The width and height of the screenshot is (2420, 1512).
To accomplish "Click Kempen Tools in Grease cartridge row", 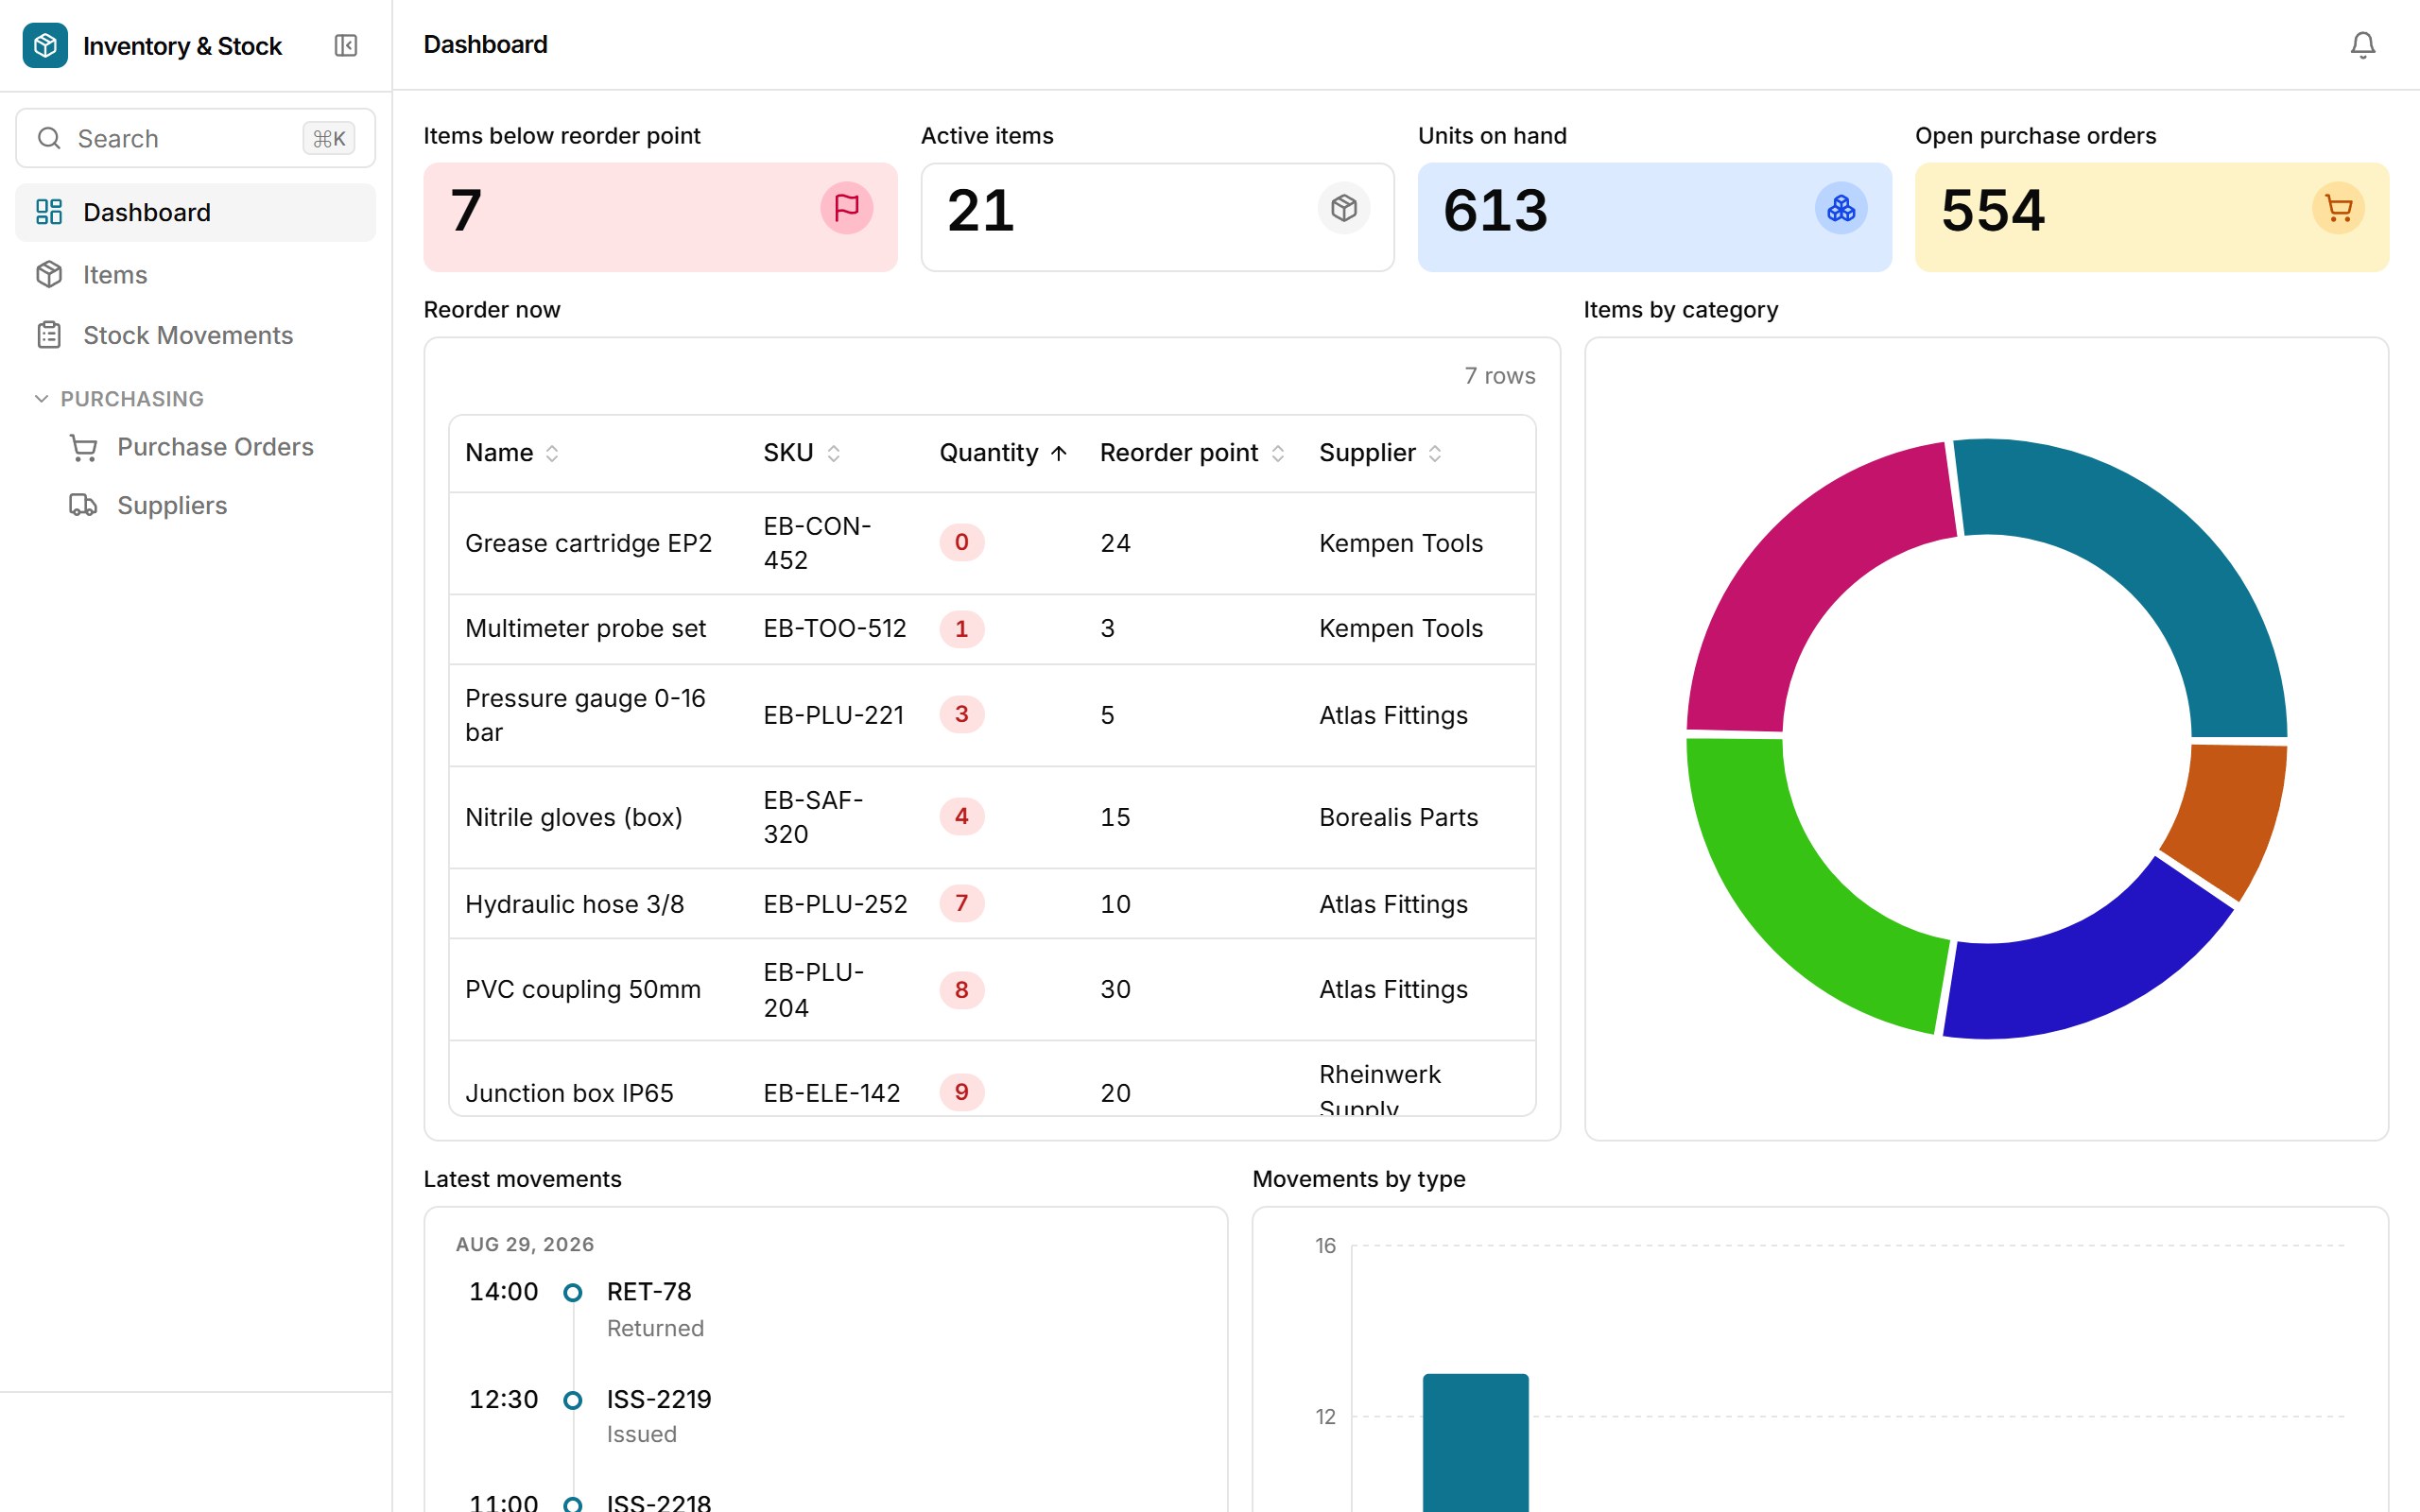I will tap(1401, 543).
